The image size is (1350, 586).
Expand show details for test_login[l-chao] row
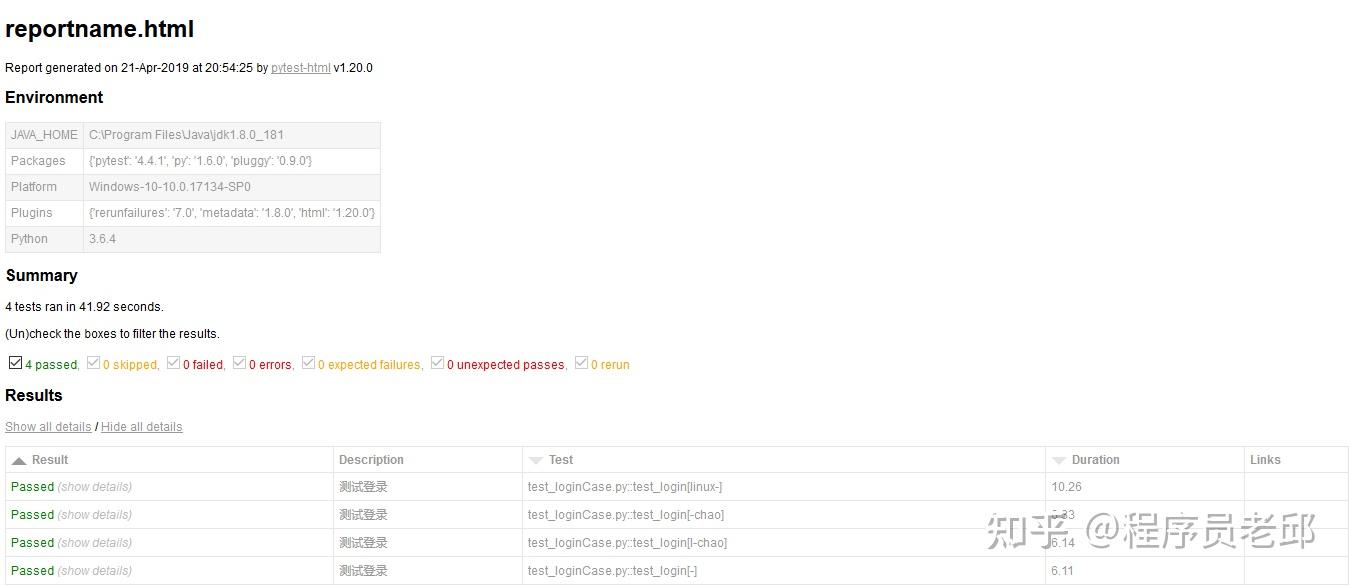click(x=95, y=543)
